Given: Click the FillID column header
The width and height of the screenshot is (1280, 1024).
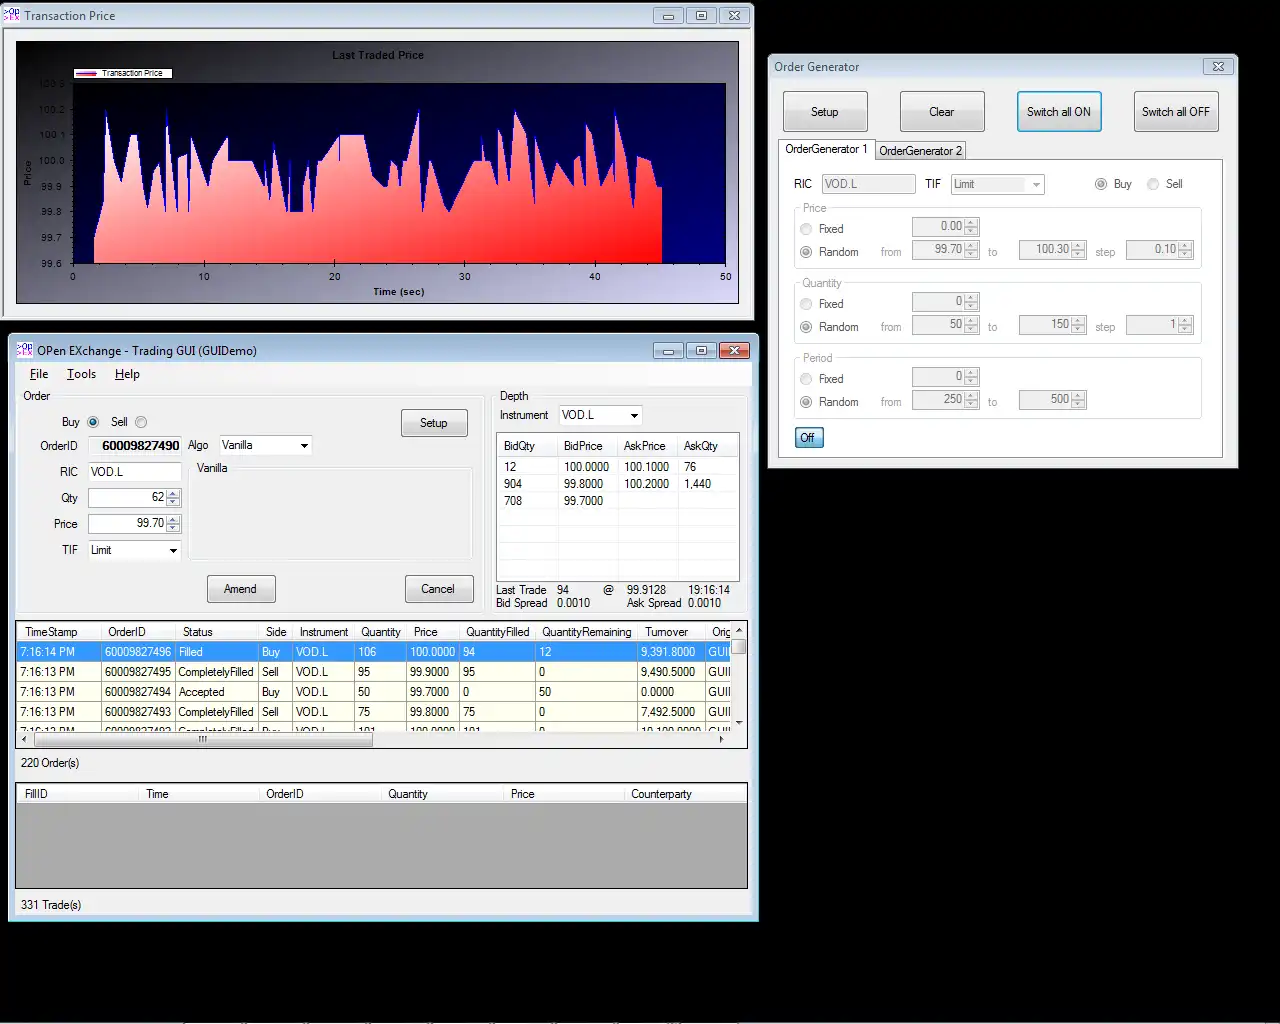Looking at the screenshot, I should click(78, 794).
